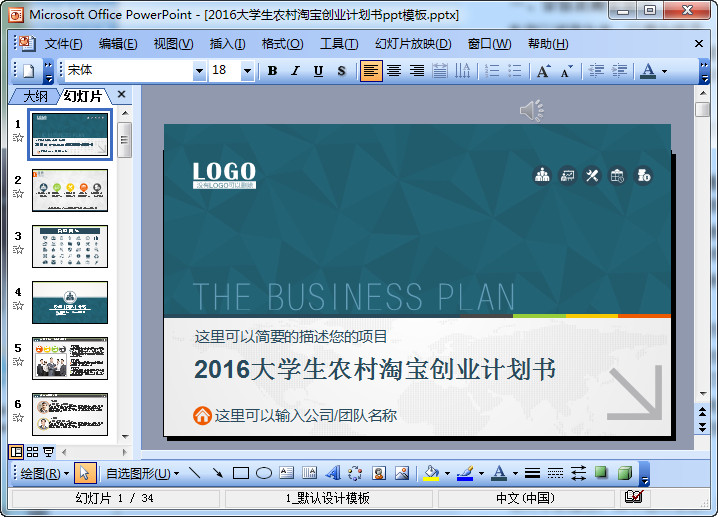Open the 幻灯片放映(D) menu
This screenshot has height=517, width=718.
[413, 44]
